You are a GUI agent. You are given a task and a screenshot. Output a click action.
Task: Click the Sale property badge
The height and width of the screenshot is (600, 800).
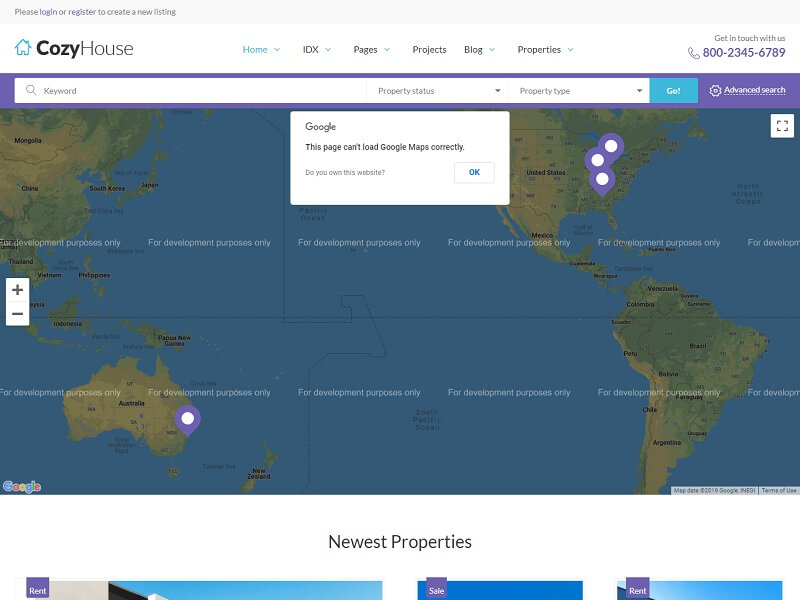436,590
